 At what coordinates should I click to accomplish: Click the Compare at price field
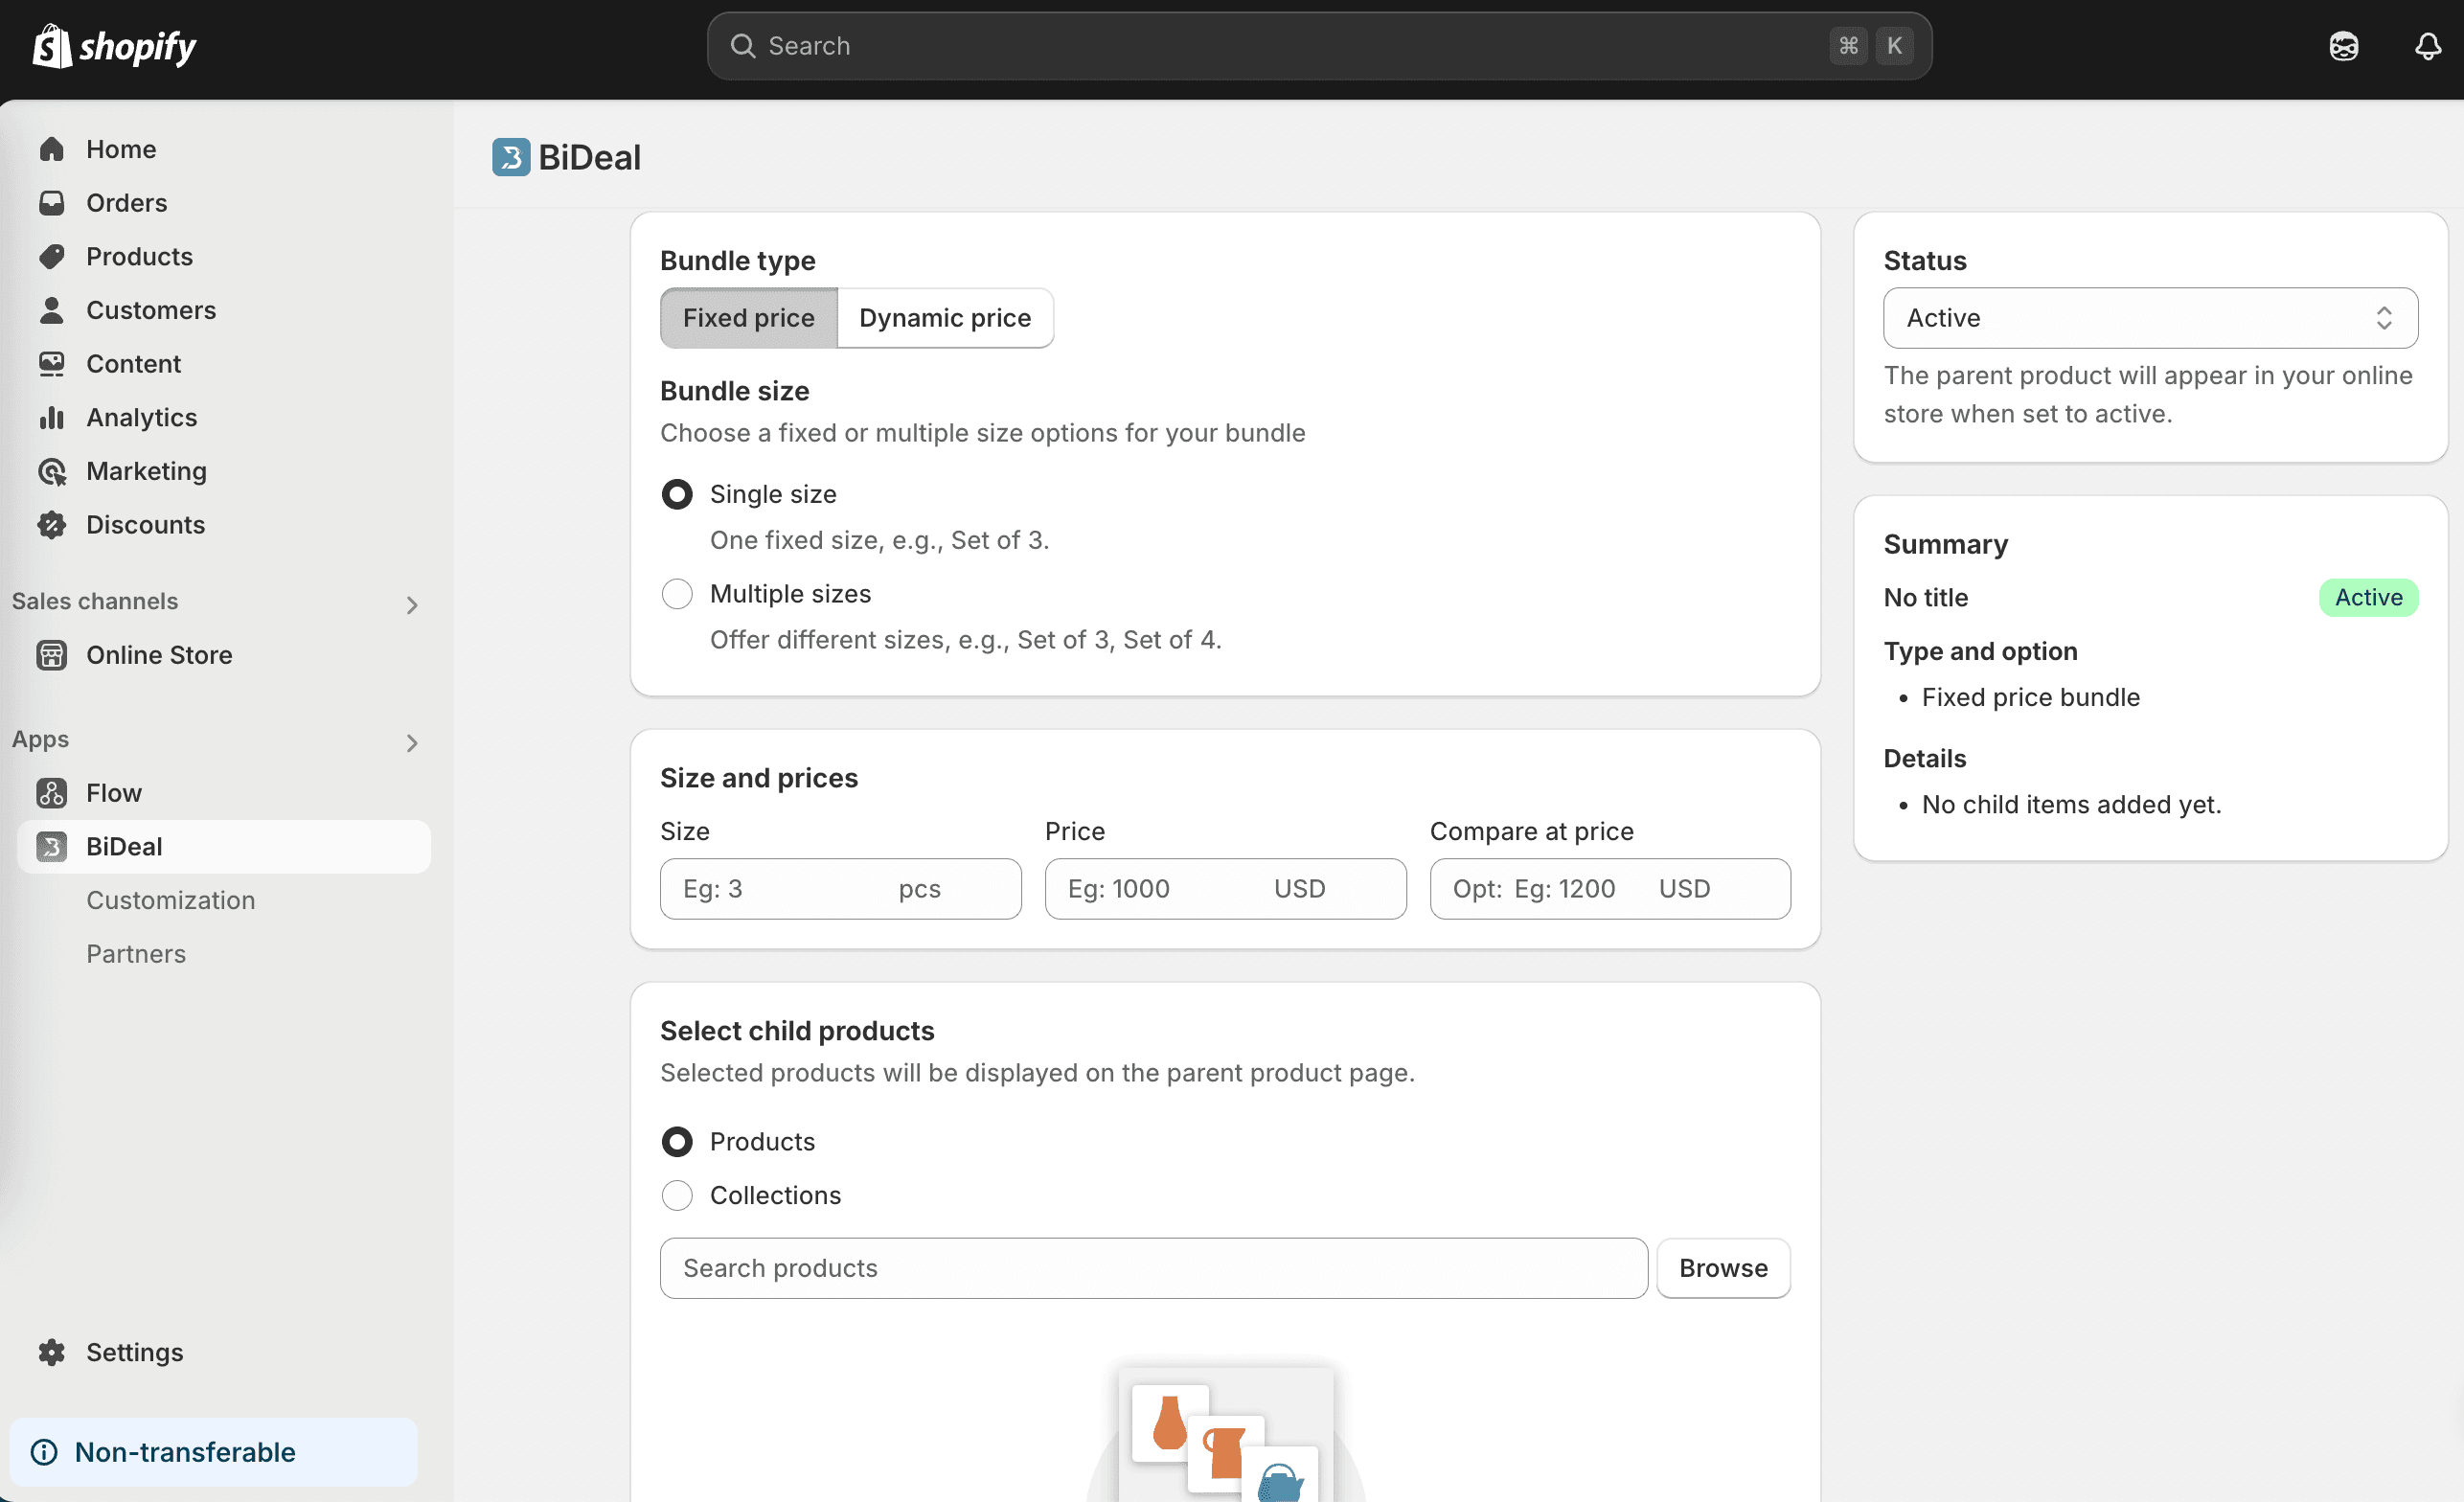[1610, 889]
